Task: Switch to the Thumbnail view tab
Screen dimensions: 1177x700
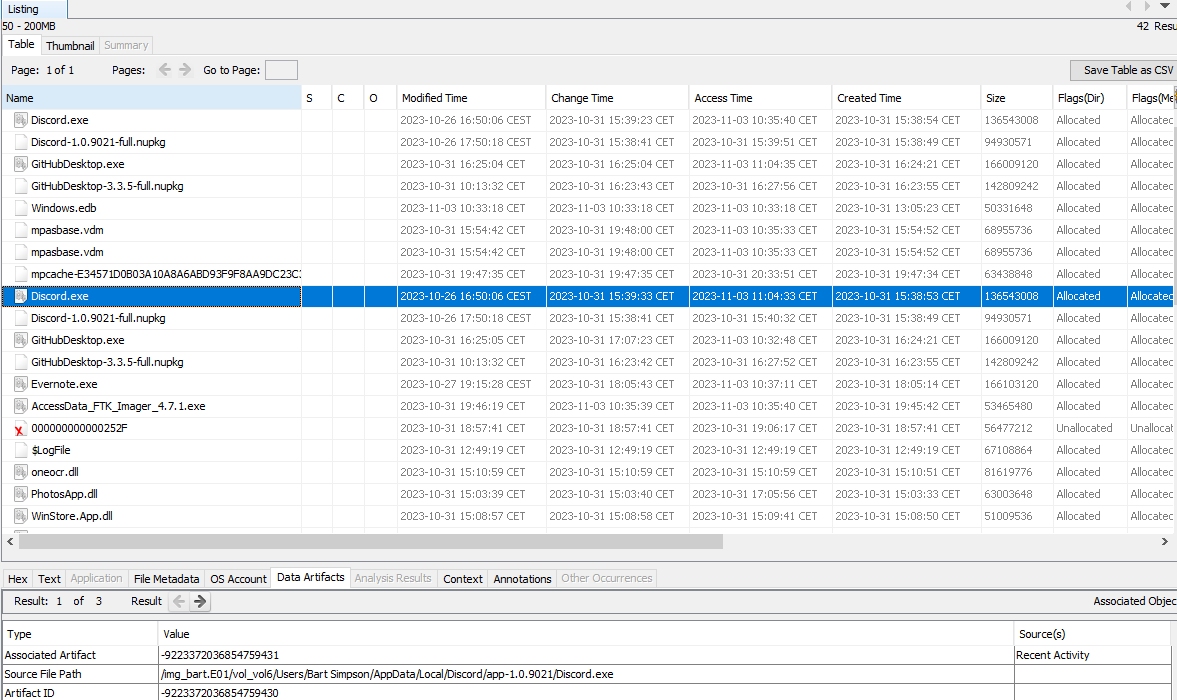Action: coord(70,45)
